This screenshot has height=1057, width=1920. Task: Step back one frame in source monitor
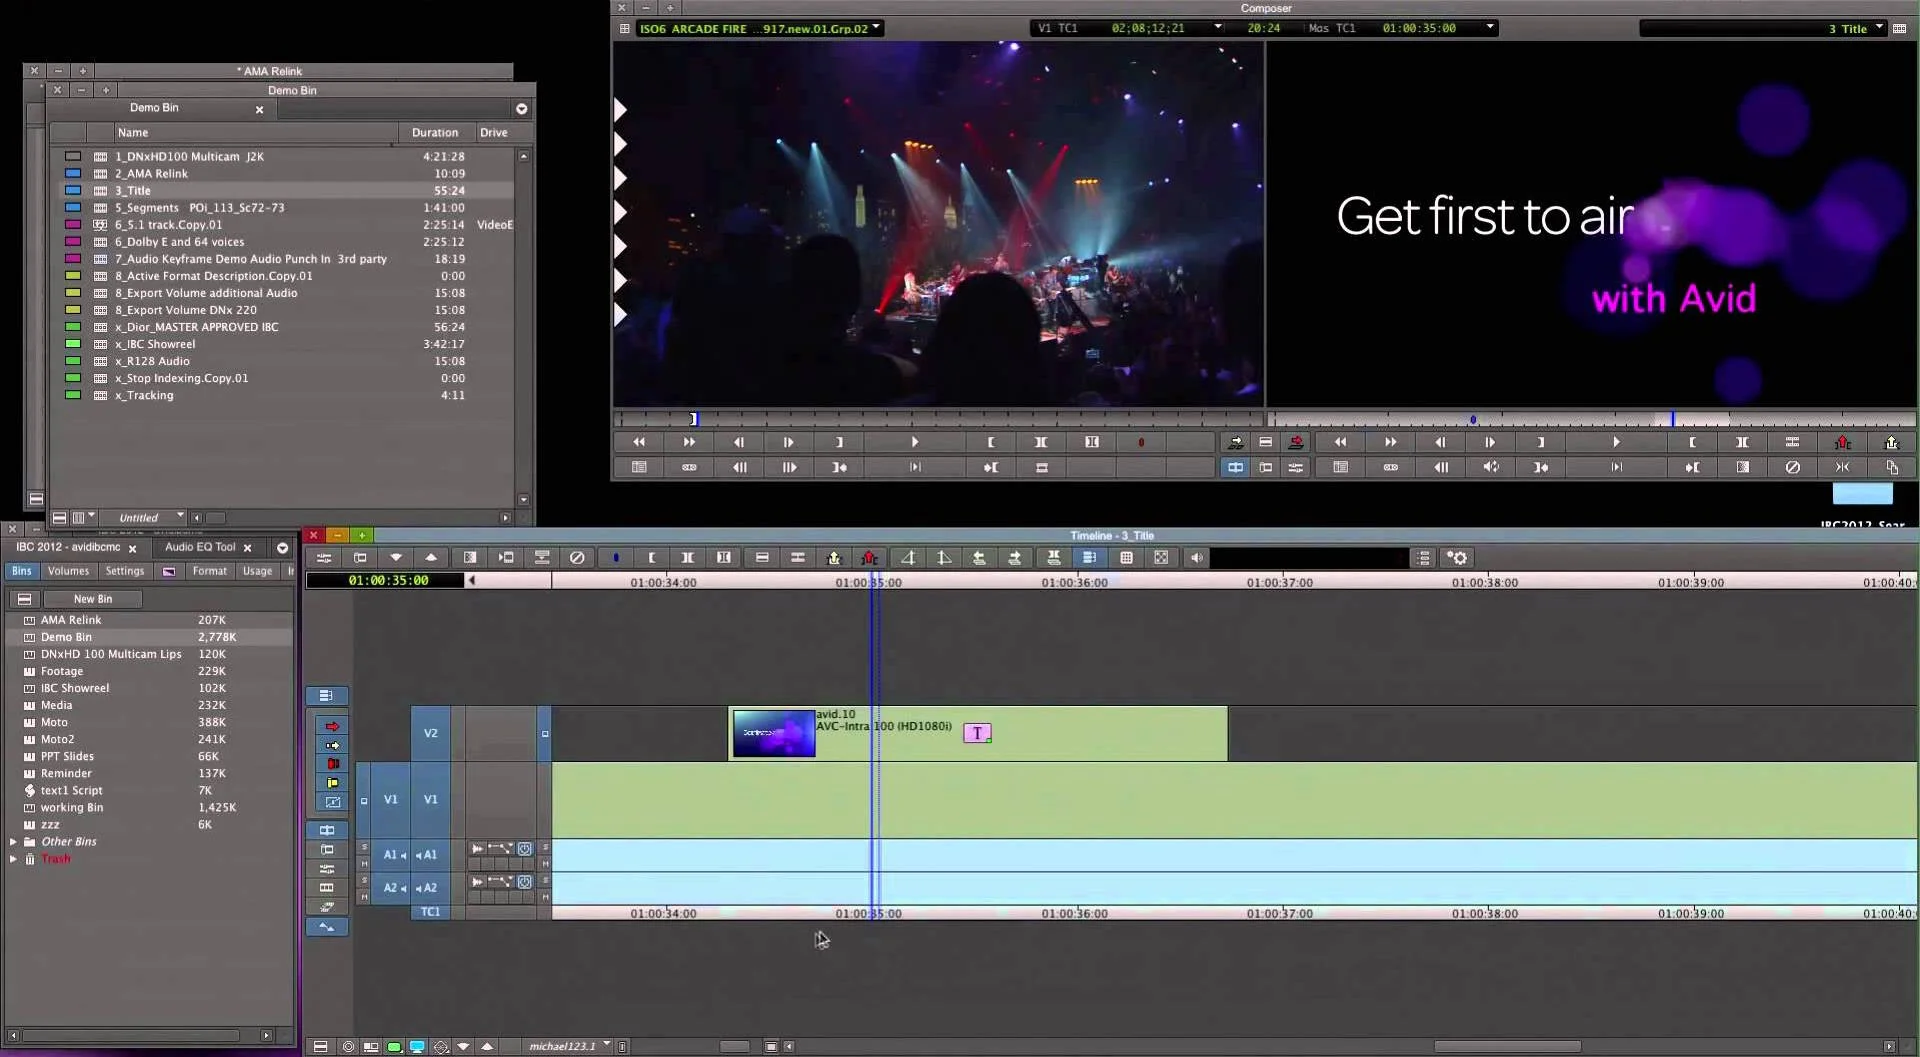click(x=739, y=442)
